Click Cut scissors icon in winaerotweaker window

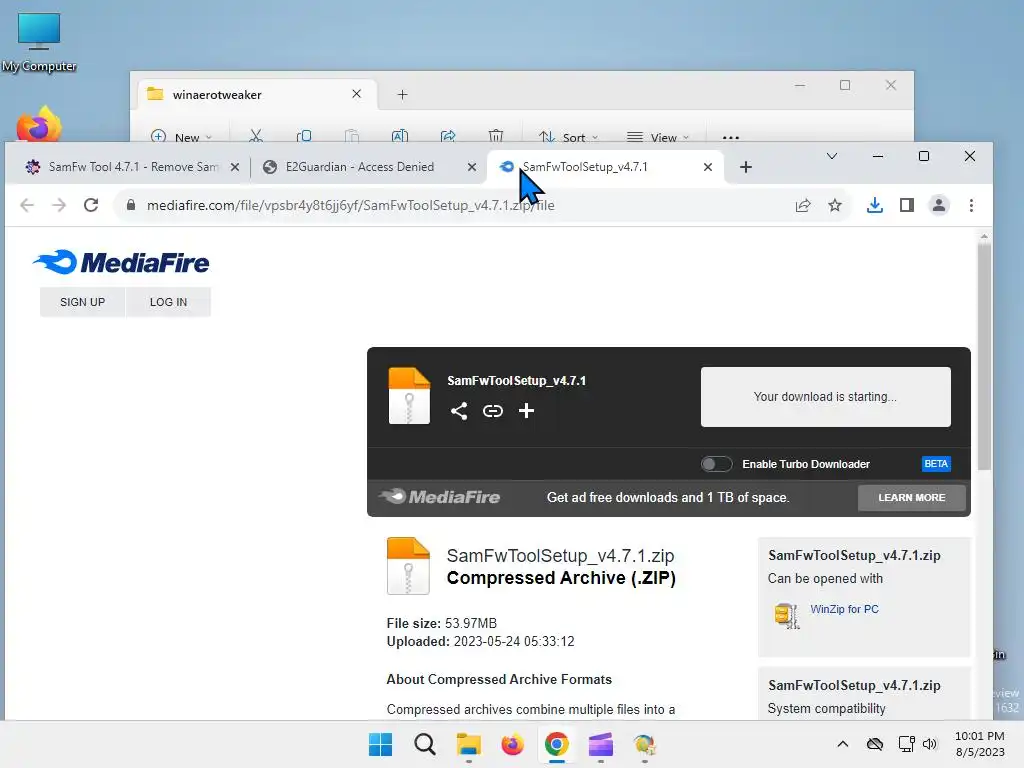[x=255, y=136]
